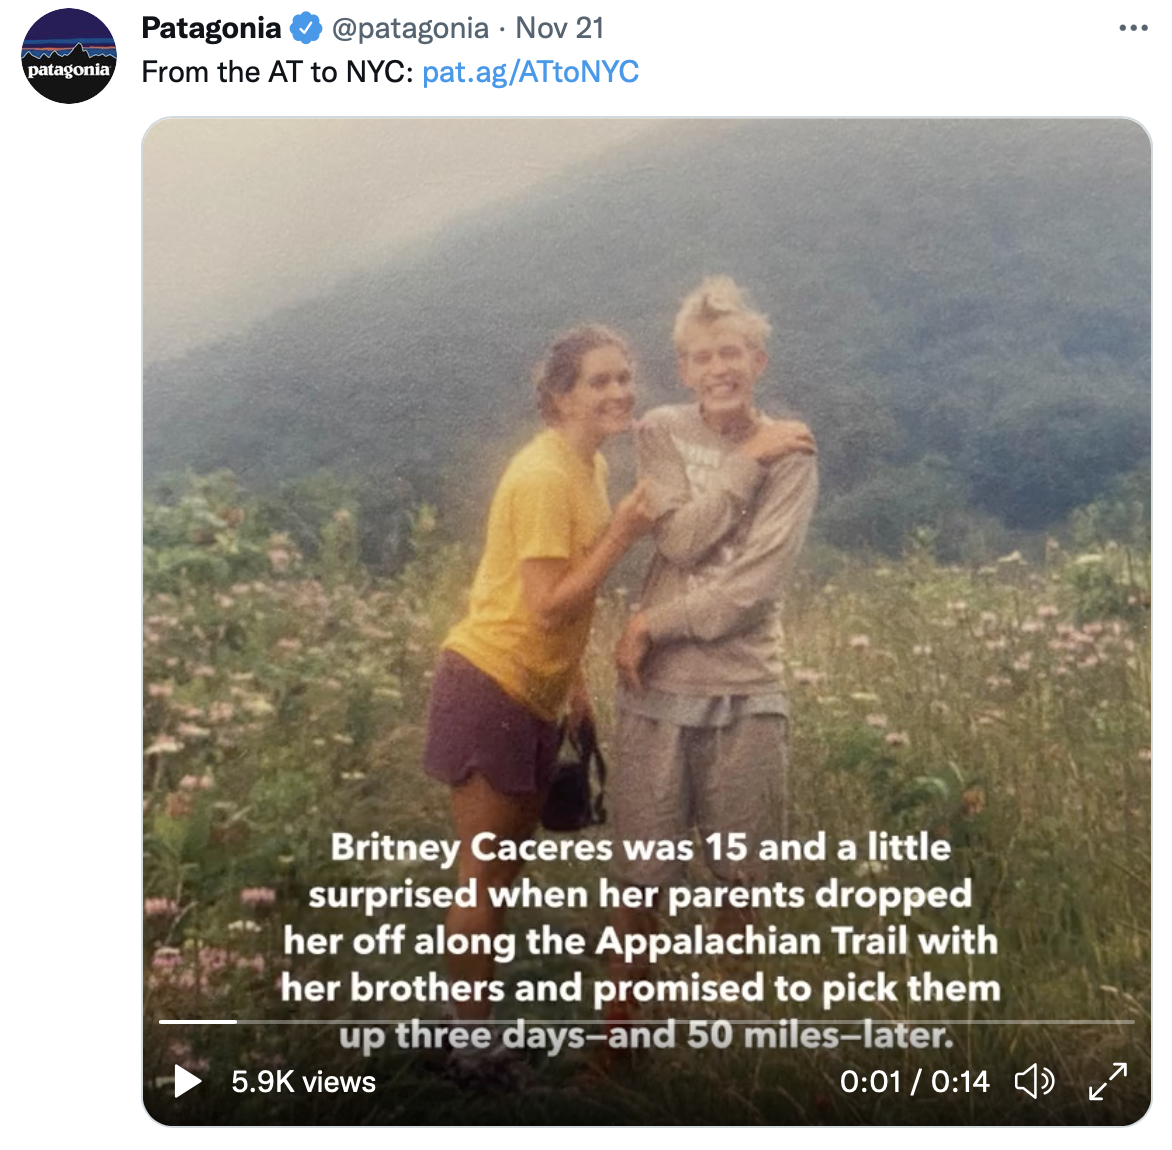Click the blue verified badge
Viewport: 1172px width, 1150px height.
306,29
